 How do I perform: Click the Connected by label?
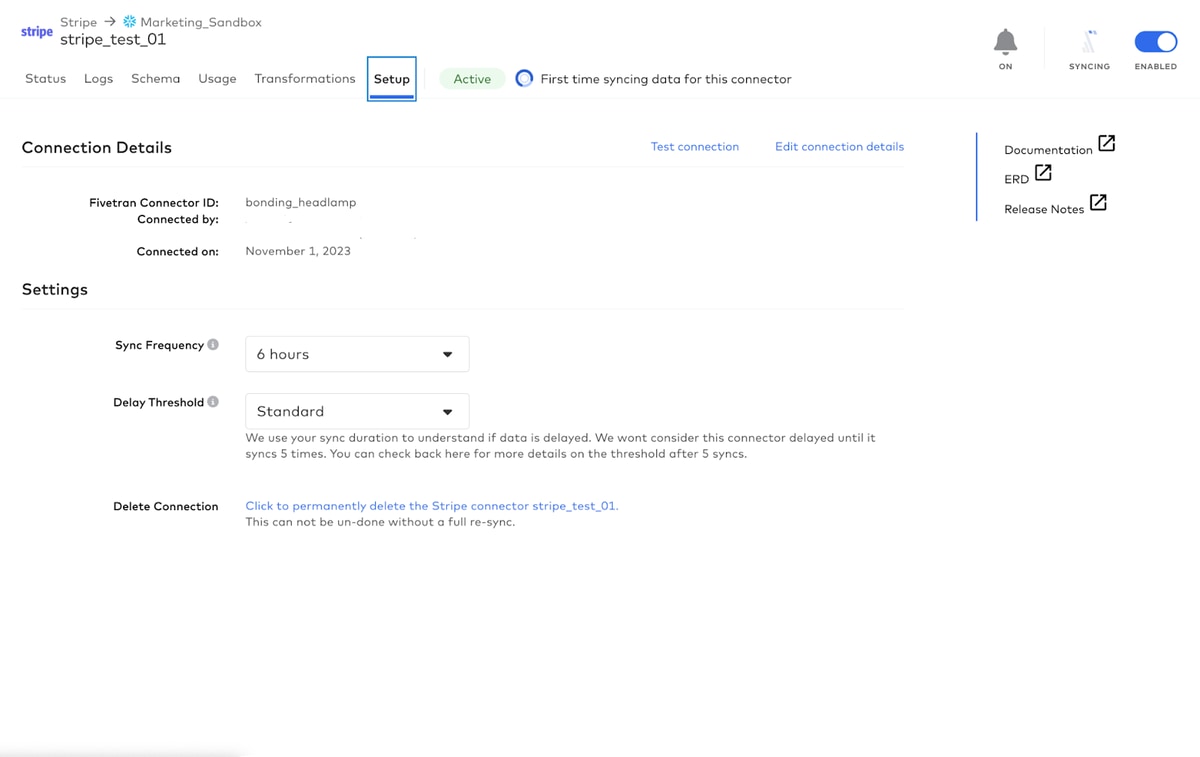click(178, 219)
